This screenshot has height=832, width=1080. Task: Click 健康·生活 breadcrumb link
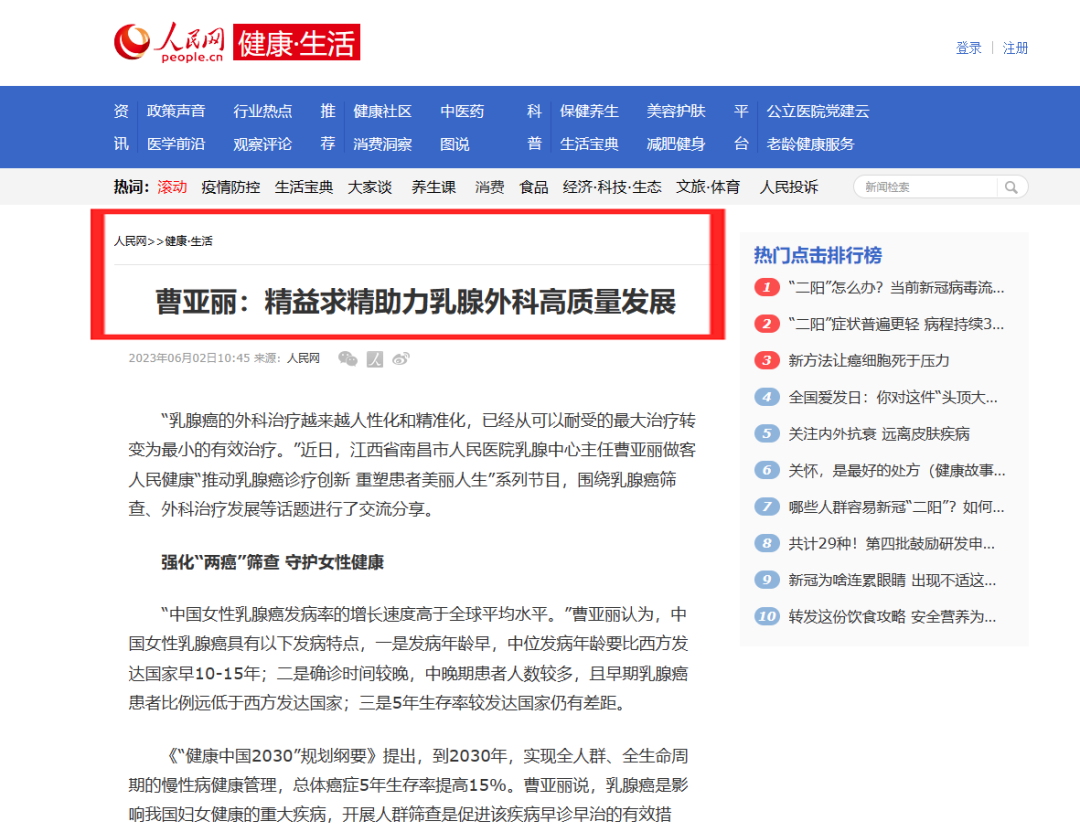(x=189, y=241)
